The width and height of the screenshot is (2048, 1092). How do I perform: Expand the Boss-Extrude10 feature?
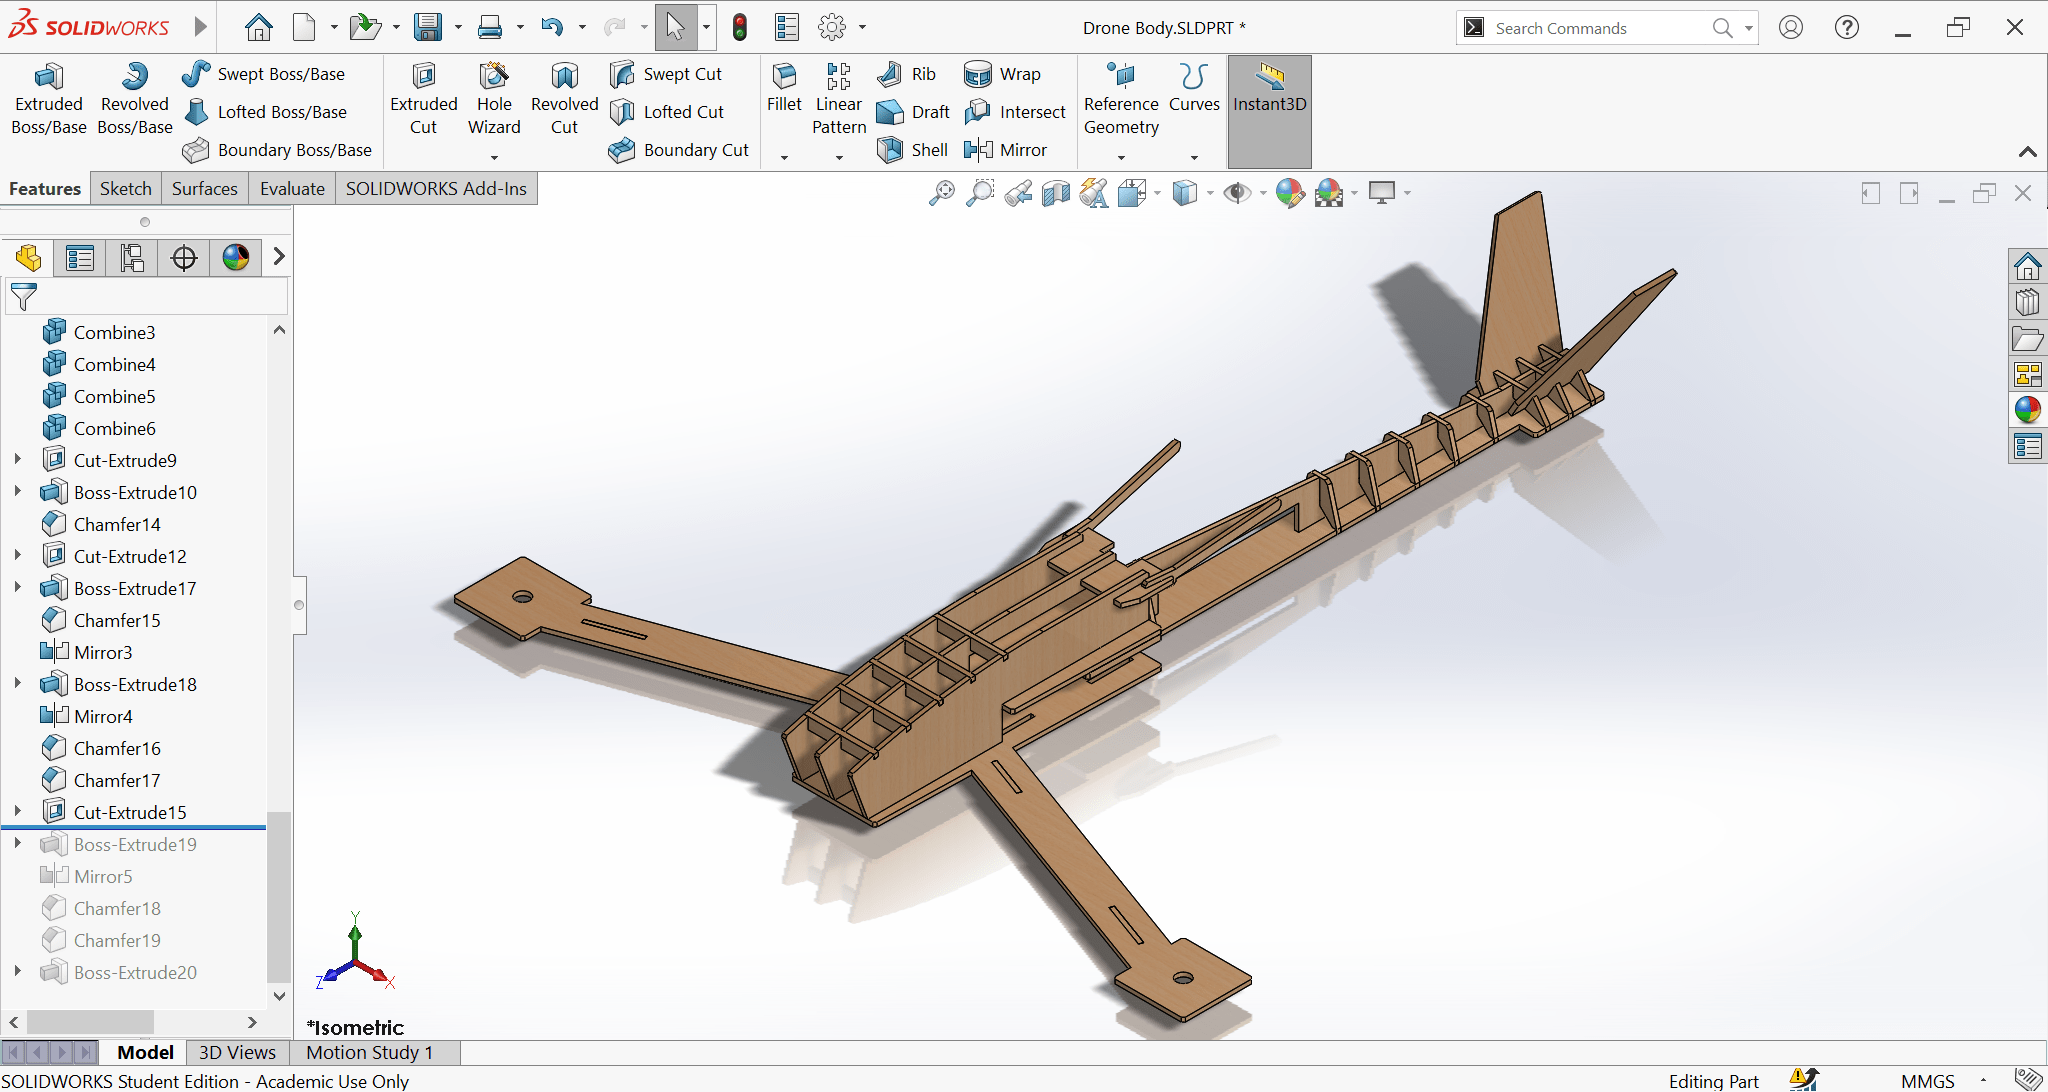tap(17, 492)
